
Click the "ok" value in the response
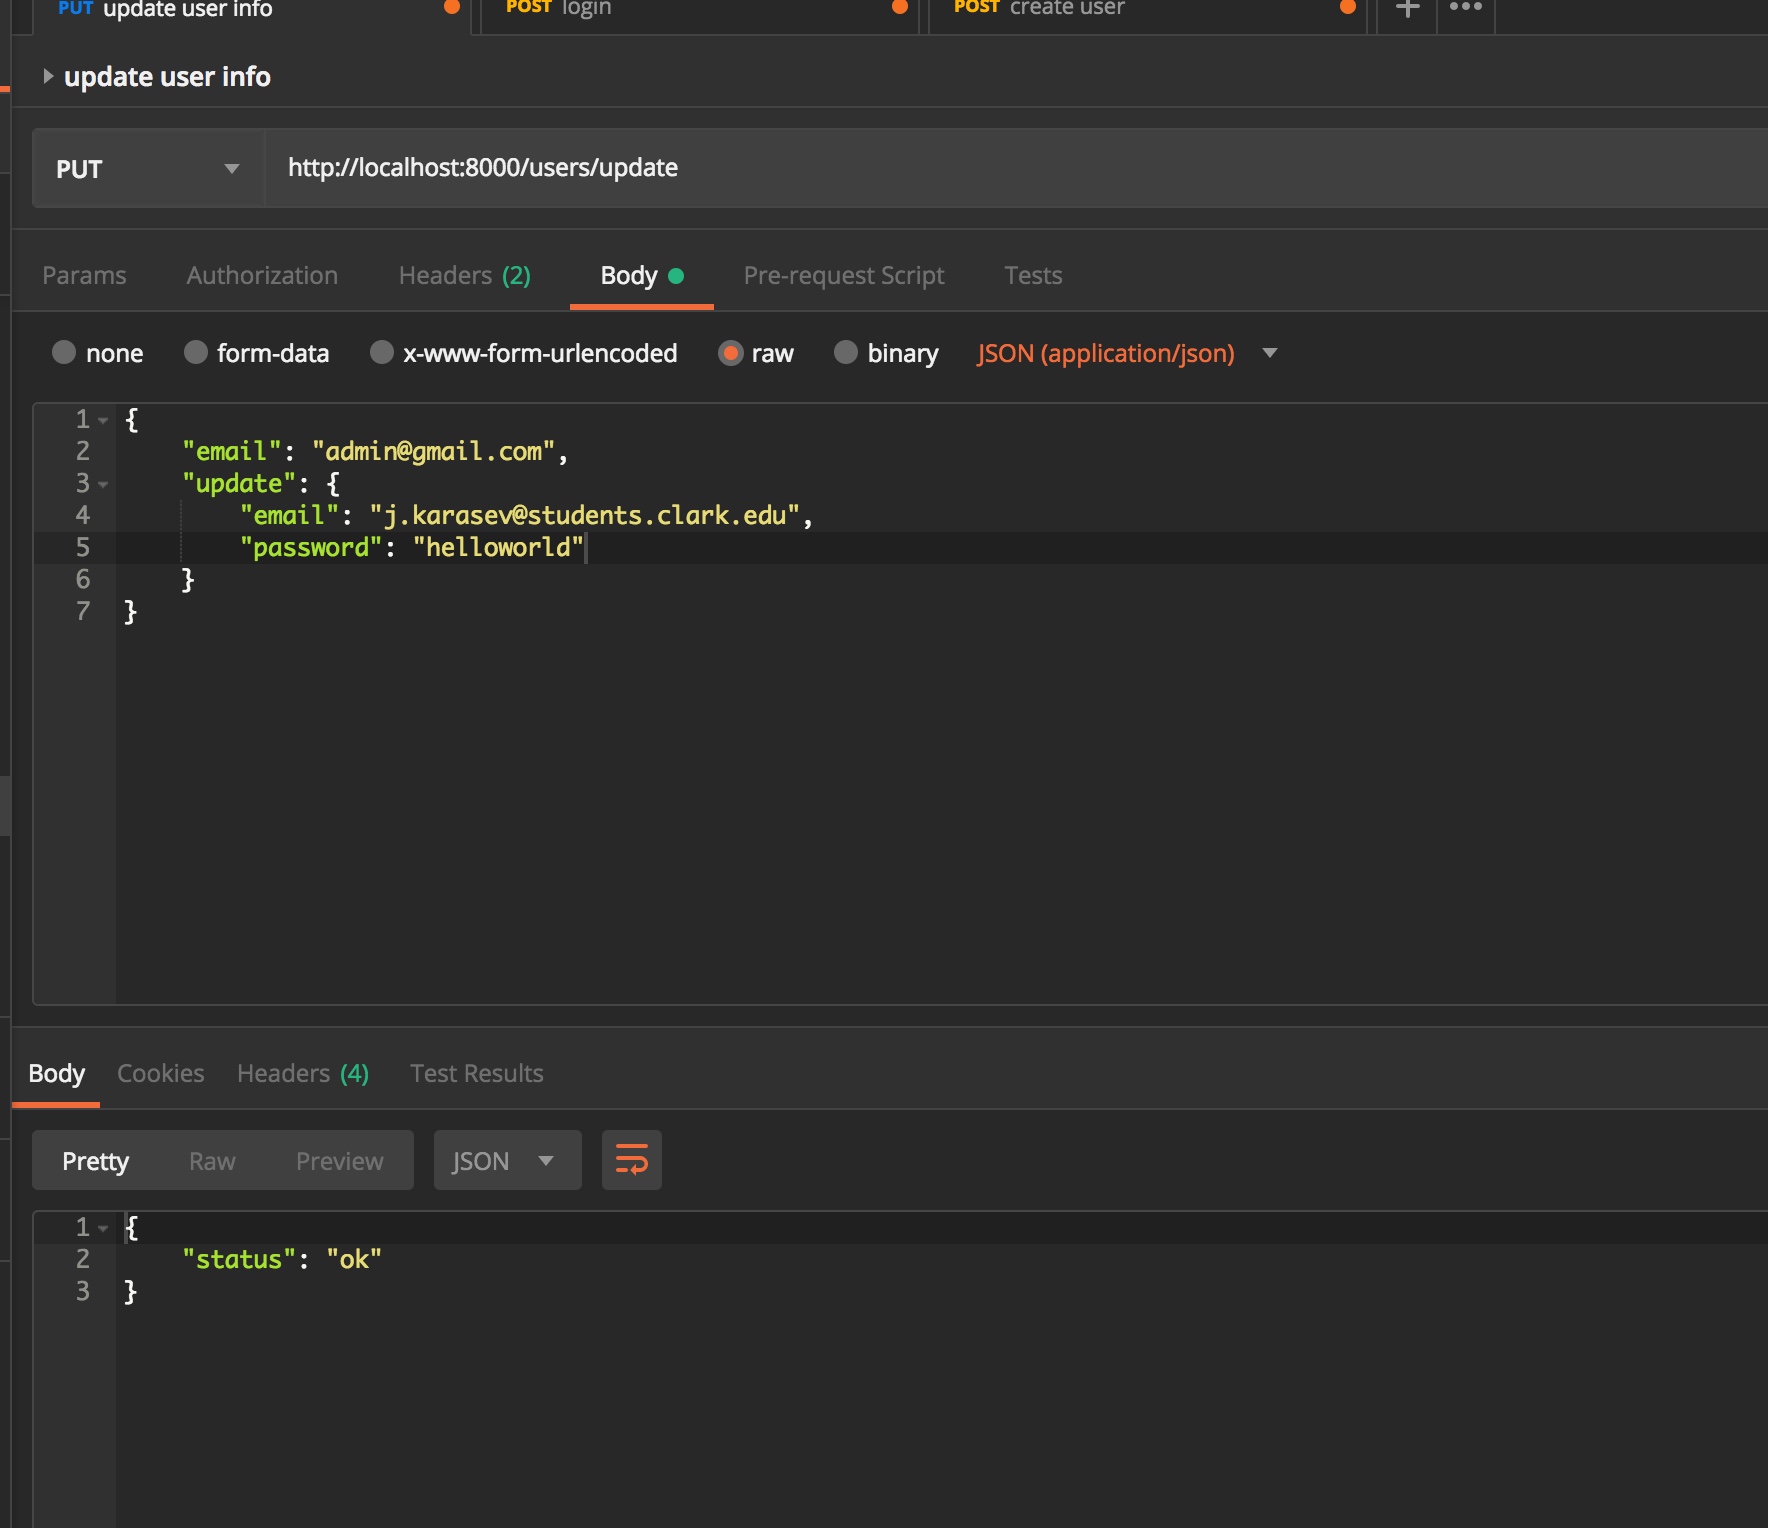pyautogui.click(x=354, y=1260)
